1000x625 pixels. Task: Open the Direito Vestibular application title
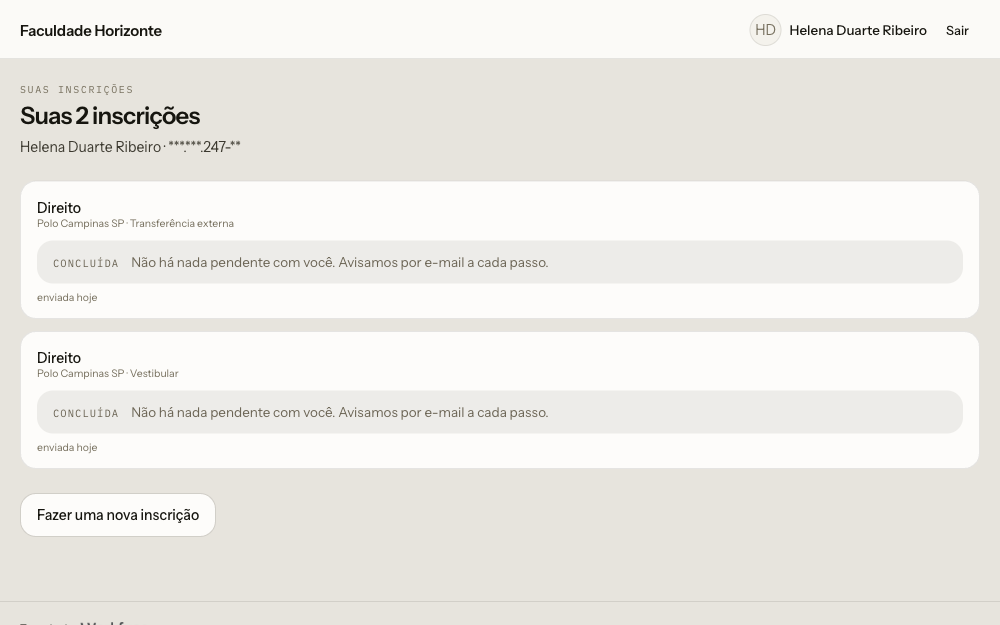(x=59, y=358)
